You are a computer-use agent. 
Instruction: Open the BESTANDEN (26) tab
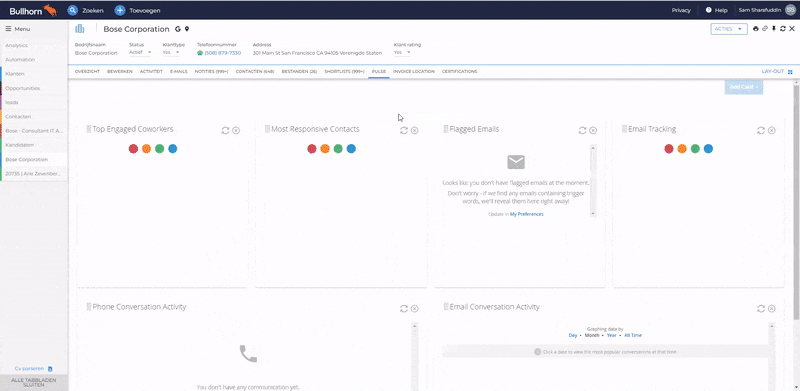(x=299, y=71)
